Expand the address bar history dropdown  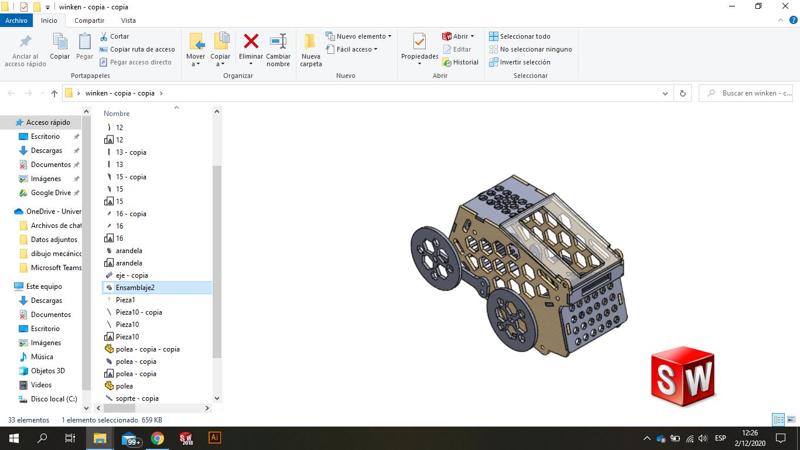click(666, 93)
